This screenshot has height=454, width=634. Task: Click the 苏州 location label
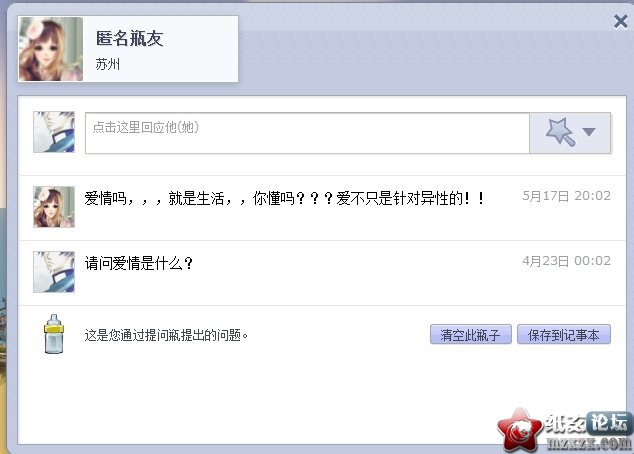(108, 64)
